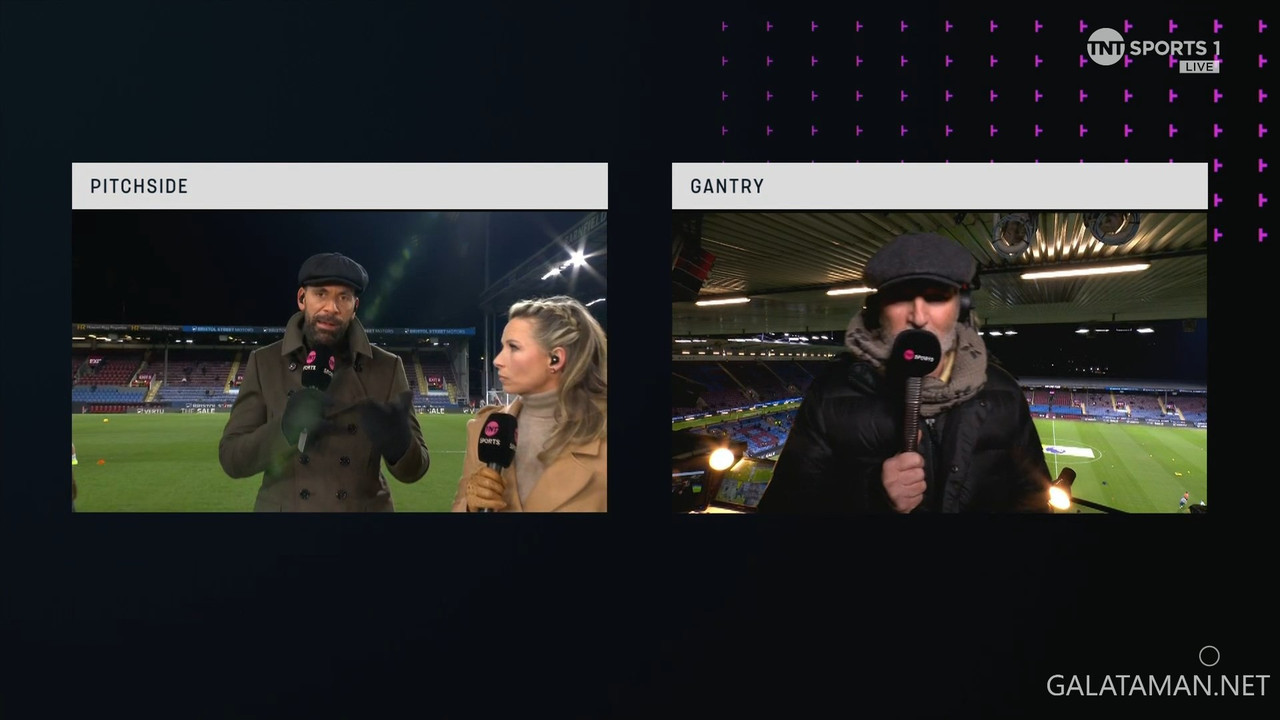Click the GALATAMAN.NET watermark text
The width and height of the screenshot is (1280, 720).
[x=1158, y=685]
